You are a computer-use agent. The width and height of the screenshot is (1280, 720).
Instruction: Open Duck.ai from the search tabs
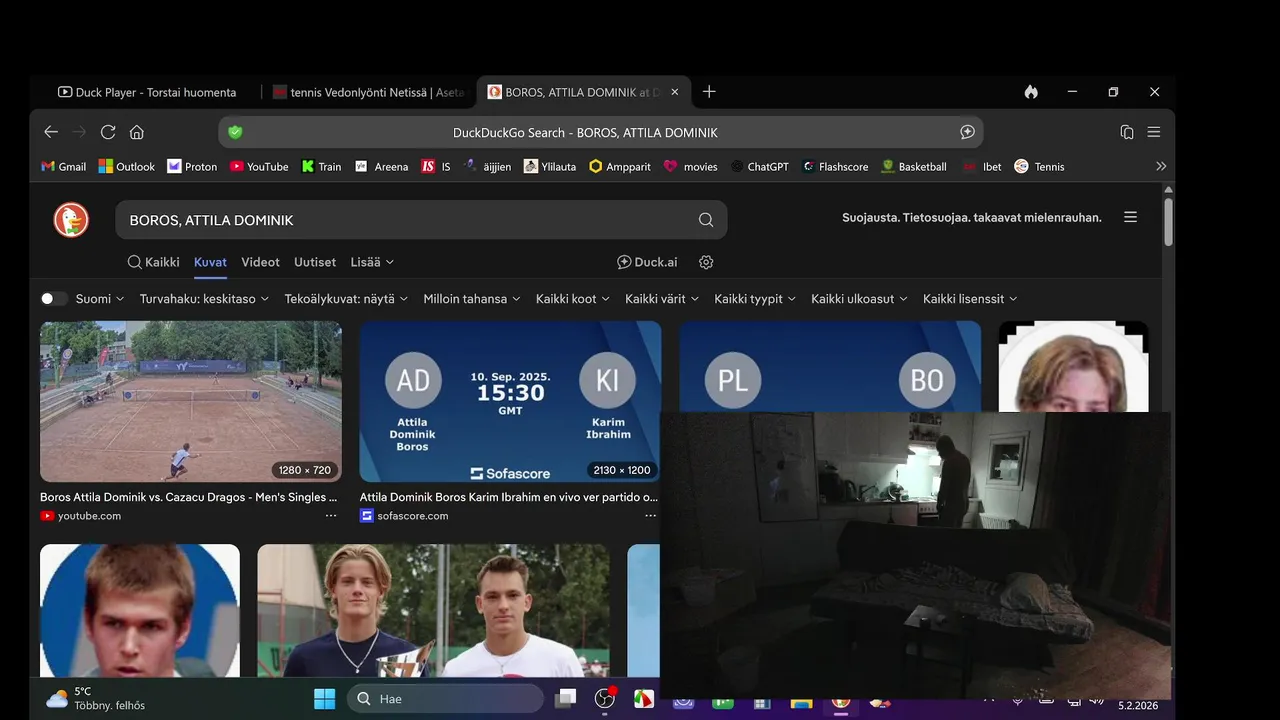[647, 262]
